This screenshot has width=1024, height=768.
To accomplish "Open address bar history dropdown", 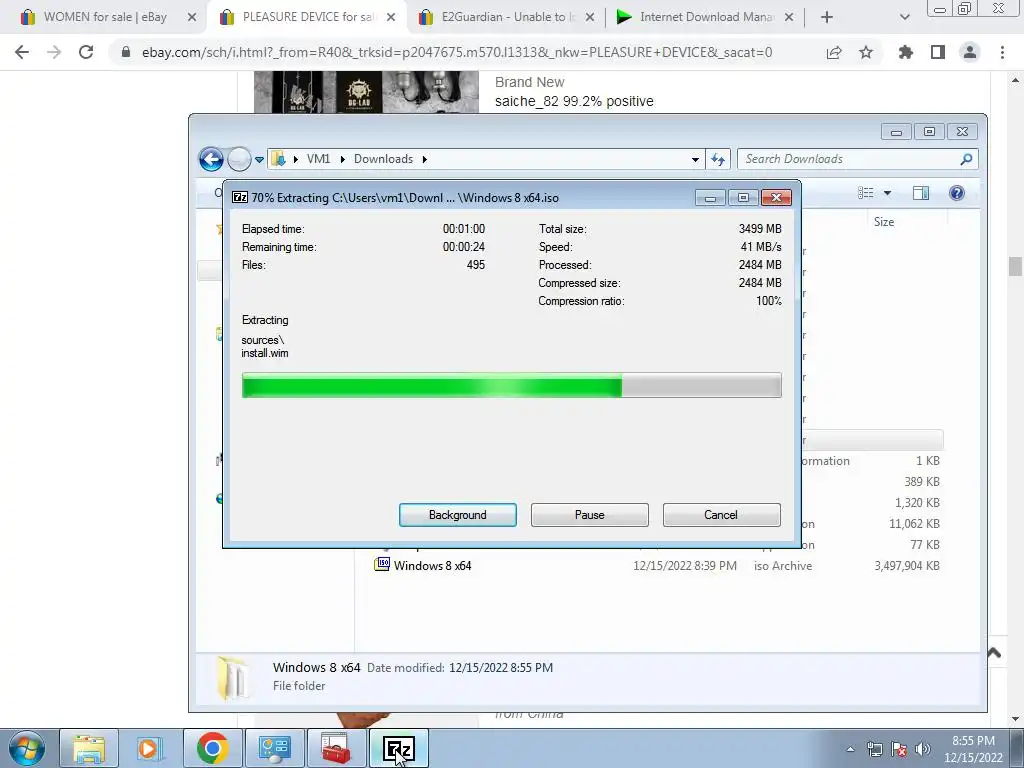I will point(695,159).
